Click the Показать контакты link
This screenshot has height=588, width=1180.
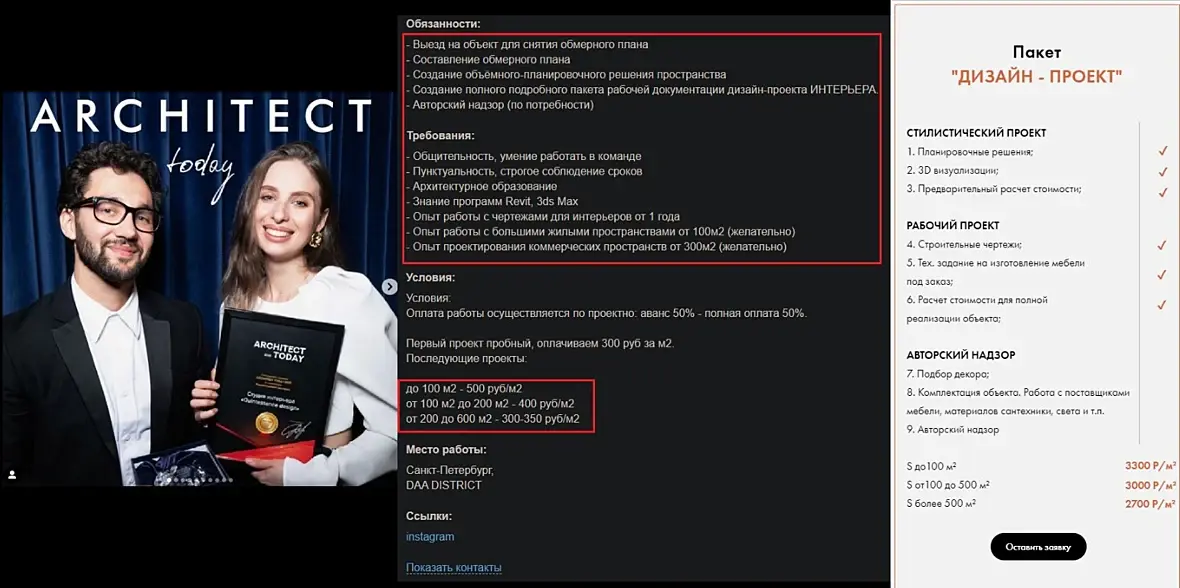[454, 567]
